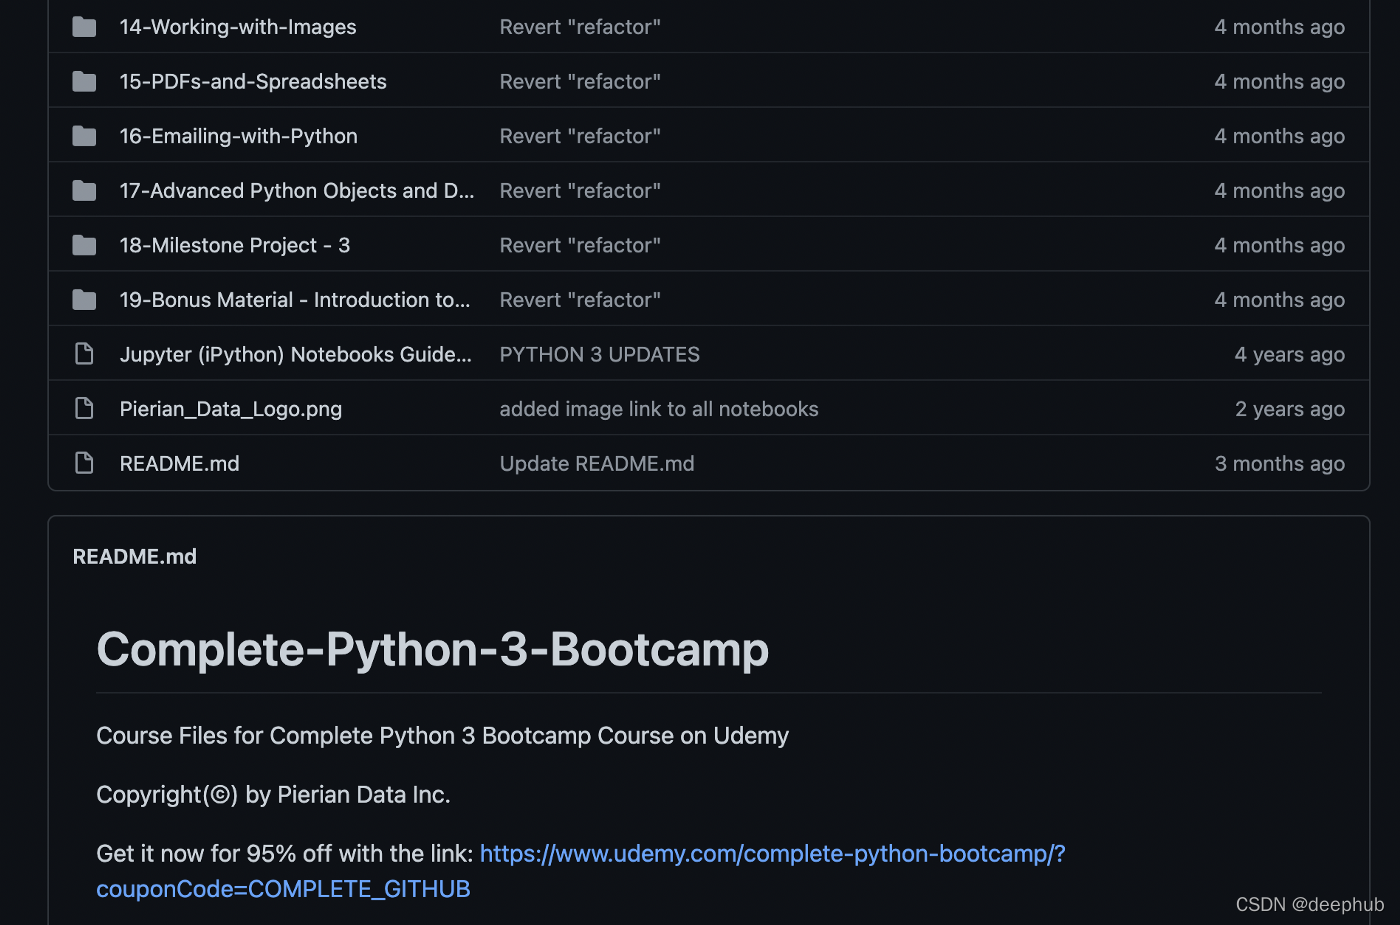This screenshot has height=925, width=1400.
Task: Open the 16-Emailing-with-Python folder
Action: (239, 136)
